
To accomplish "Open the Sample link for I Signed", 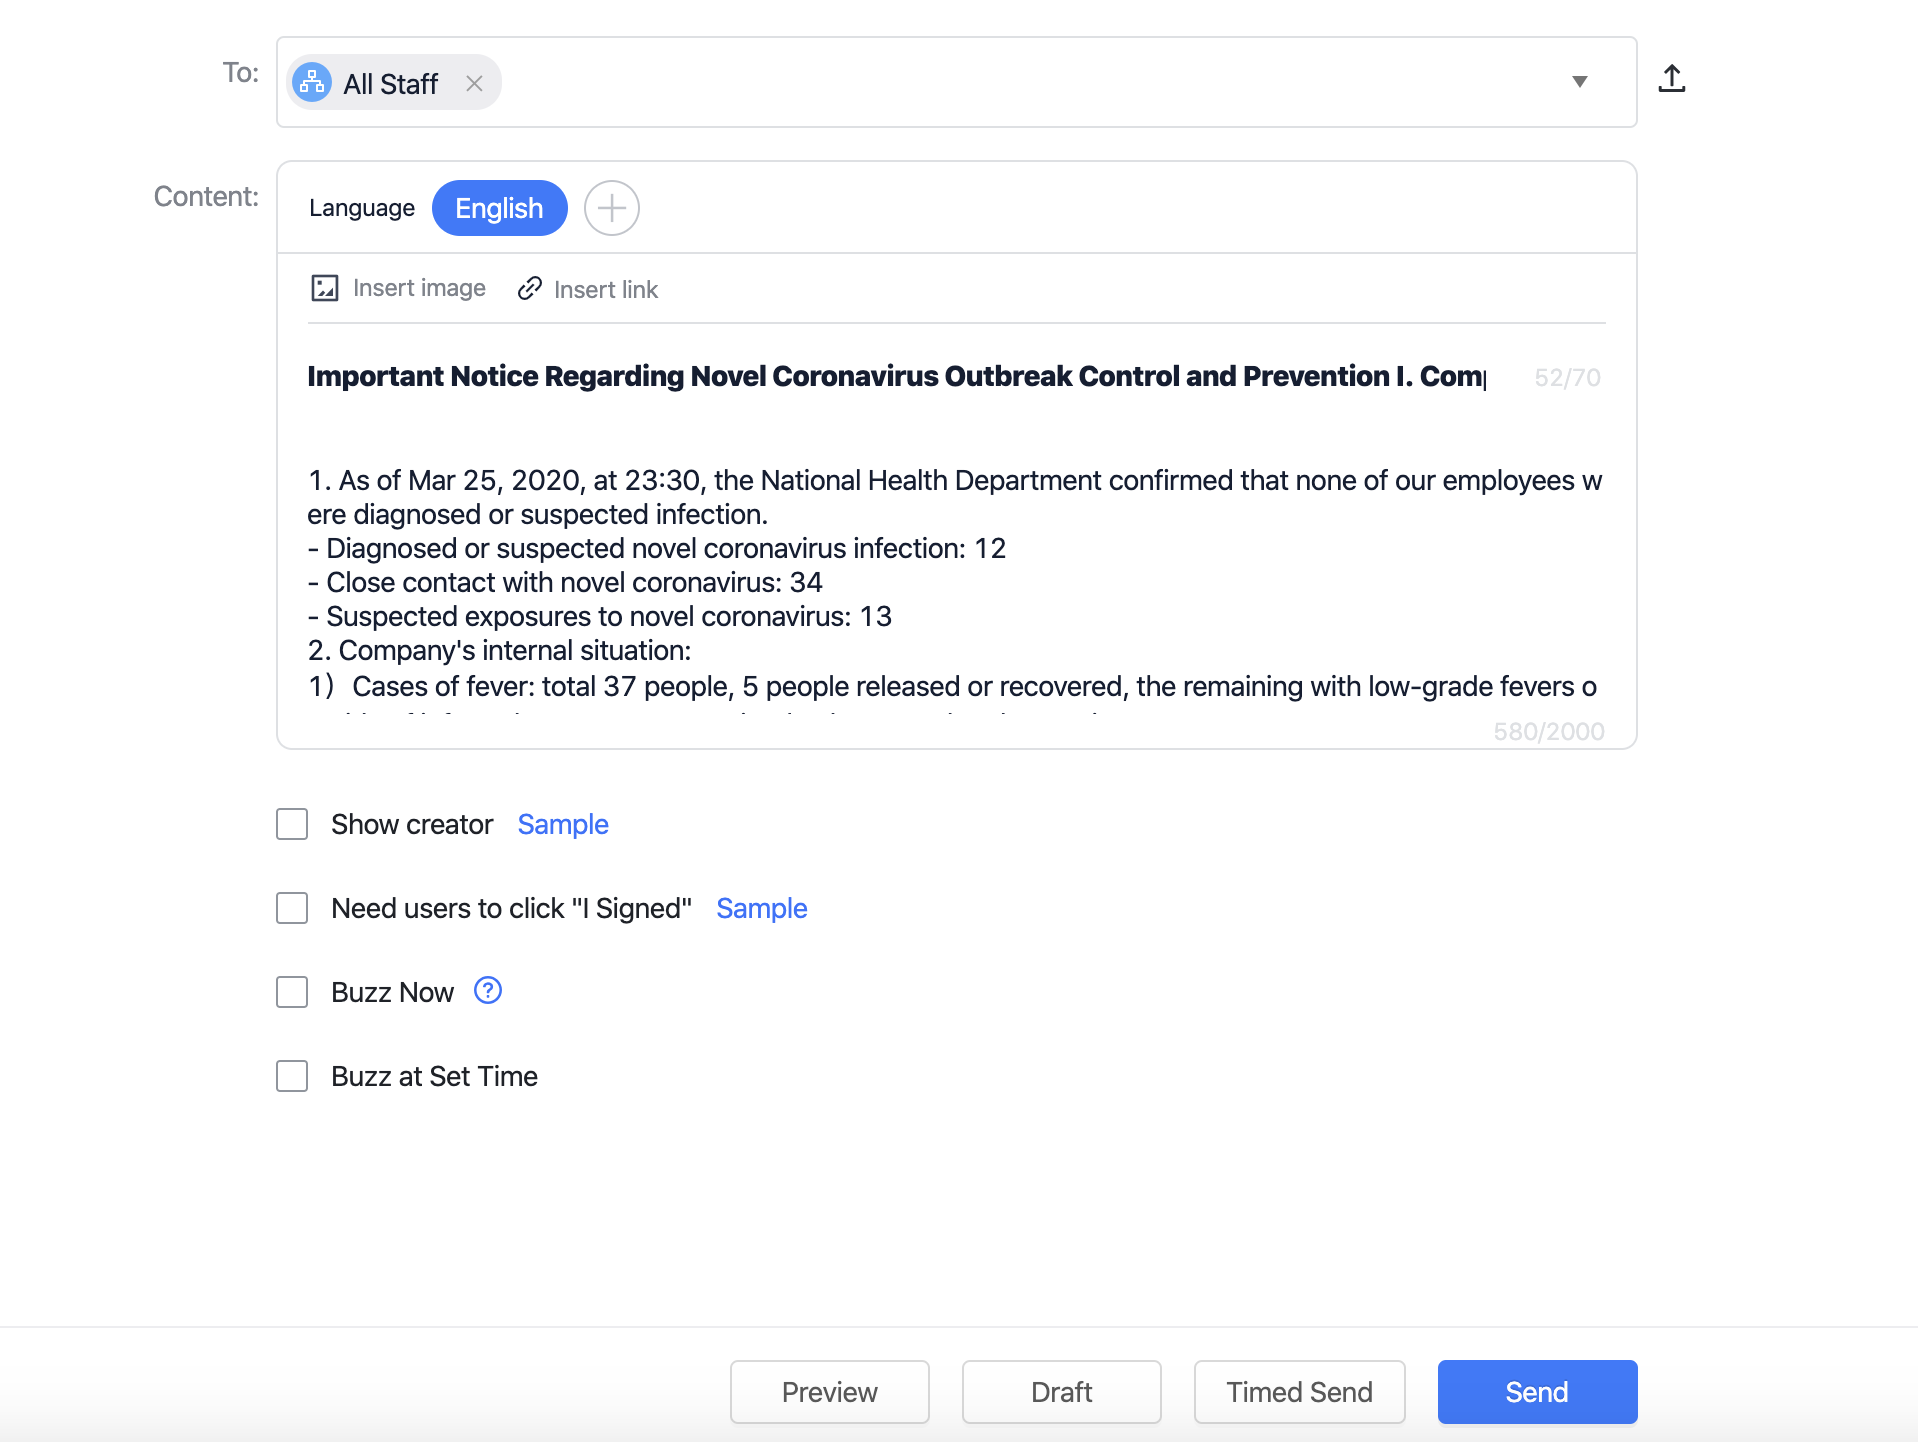I will point(762,908).
